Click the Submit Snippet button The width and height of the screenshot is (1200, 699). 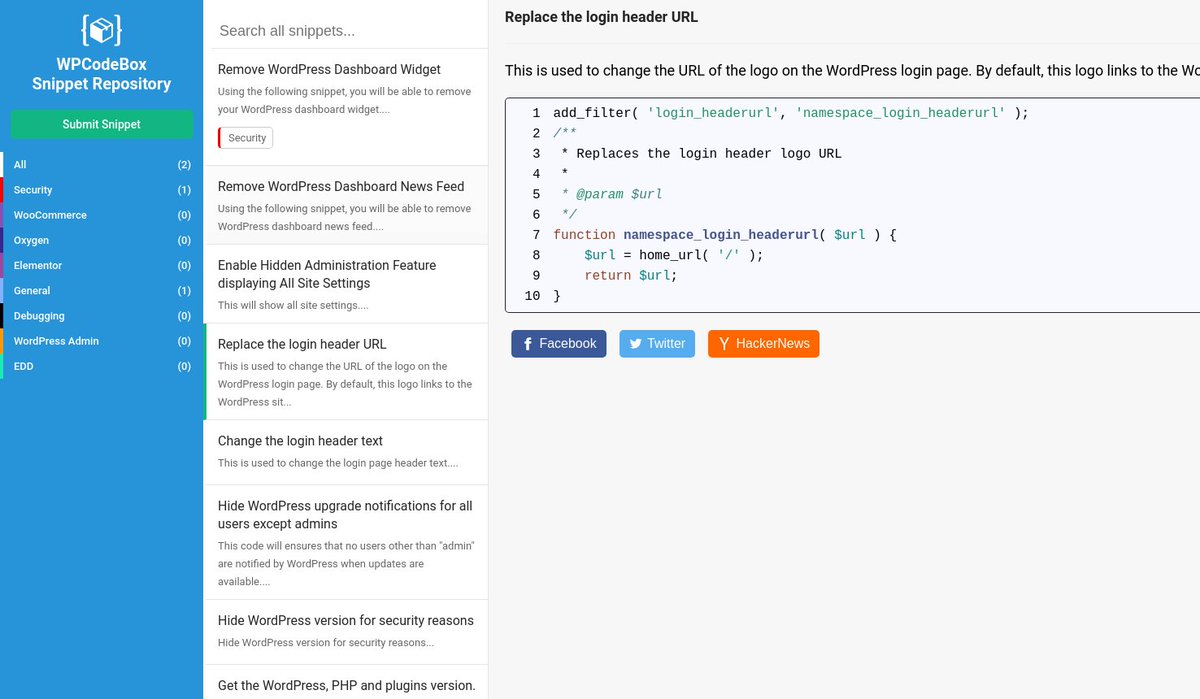tap(101, 124)
